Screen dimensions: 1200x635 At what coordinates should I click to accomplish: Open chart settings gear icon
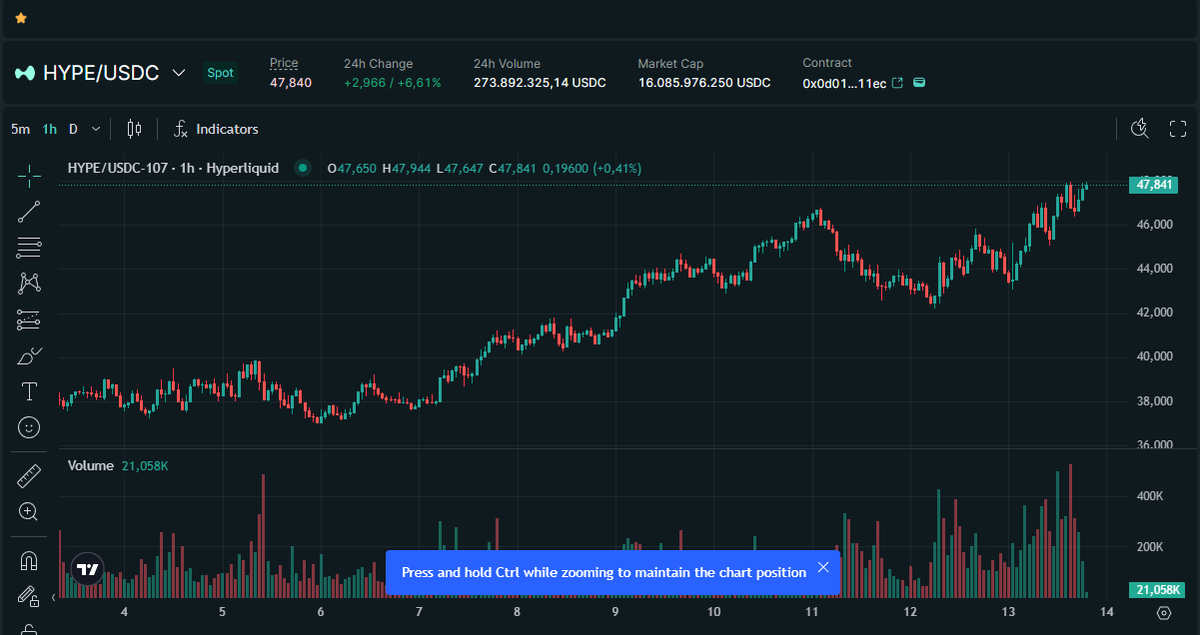click(x=1164, y=613)
